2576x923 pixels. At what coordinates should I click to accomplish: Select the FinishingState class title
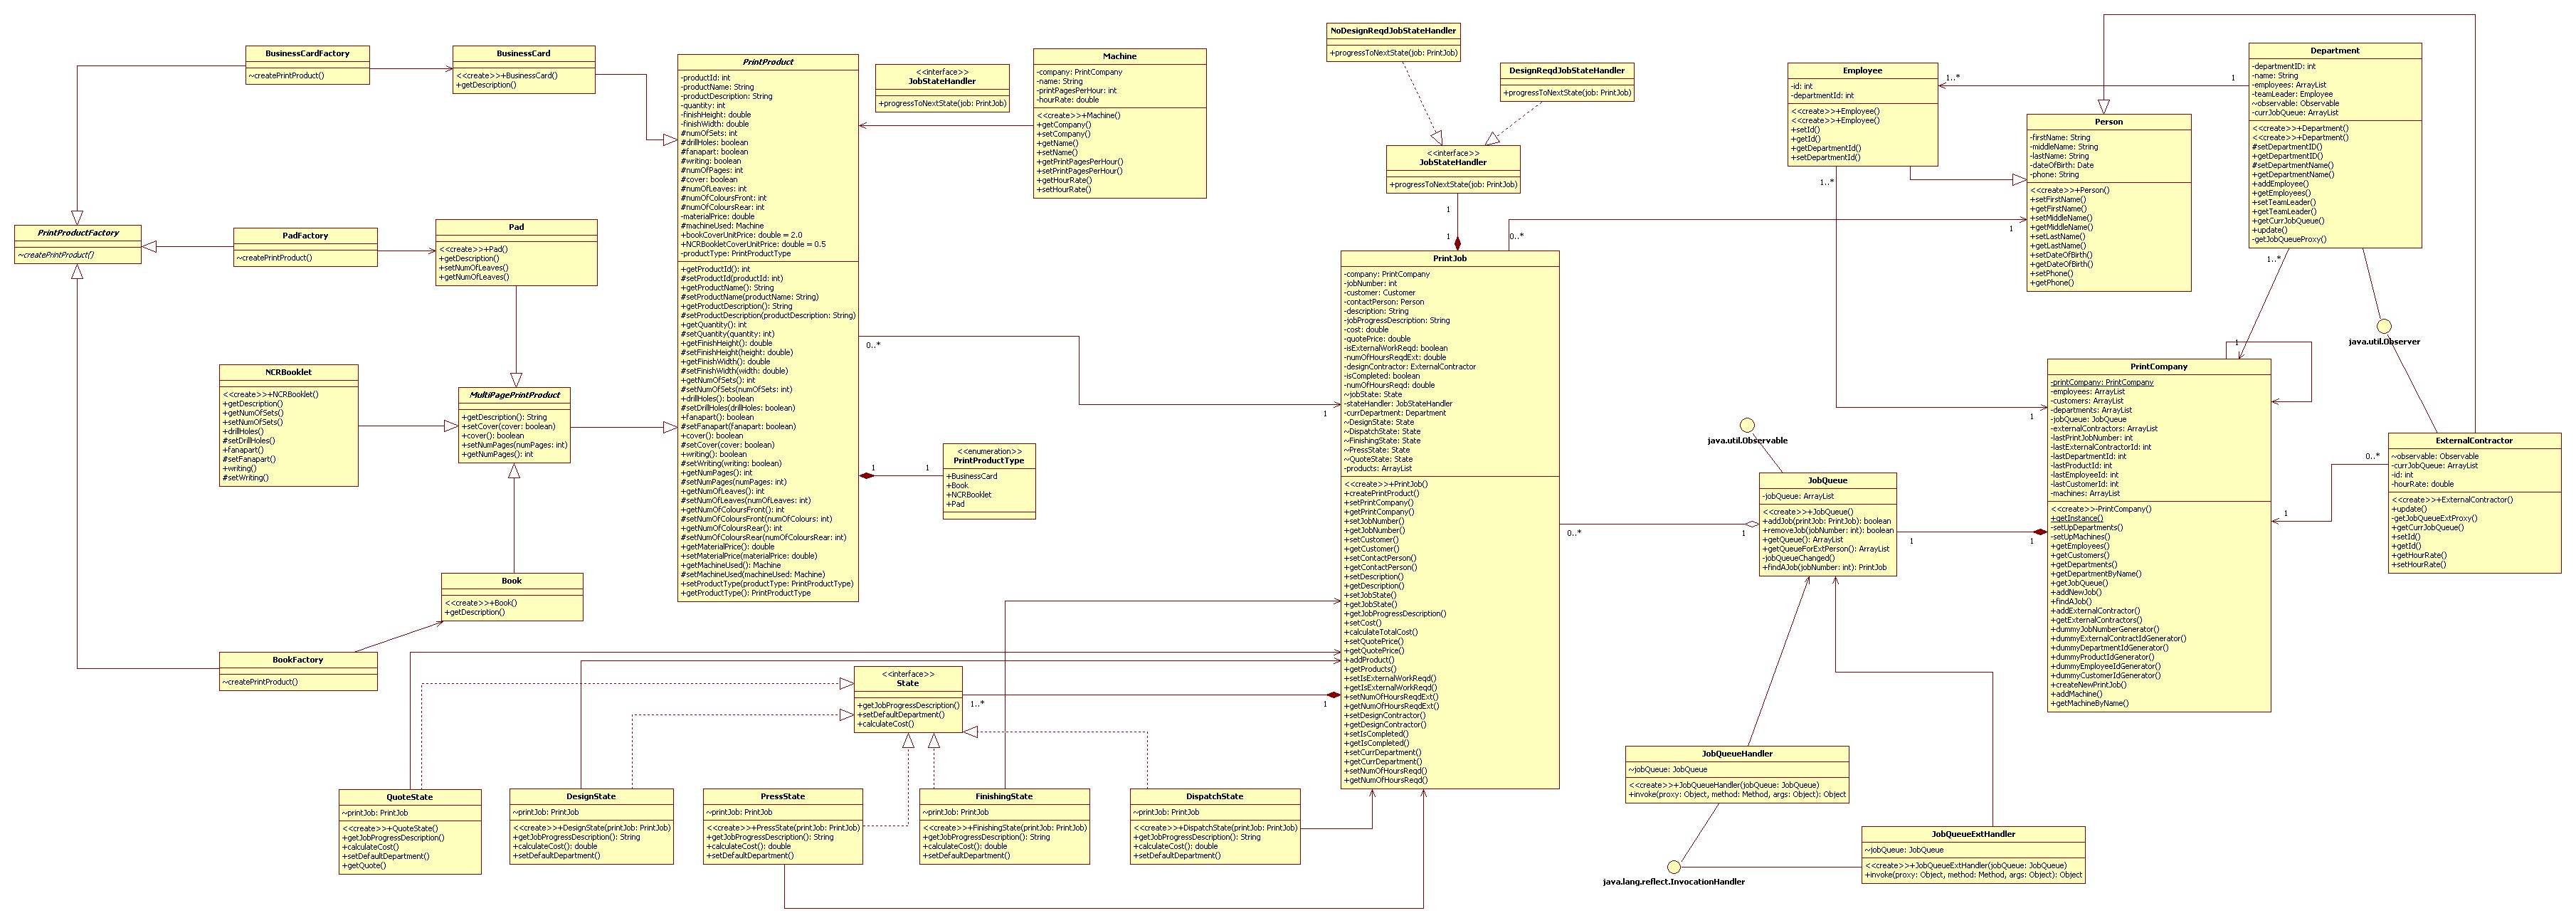[x=1003, y=796]
